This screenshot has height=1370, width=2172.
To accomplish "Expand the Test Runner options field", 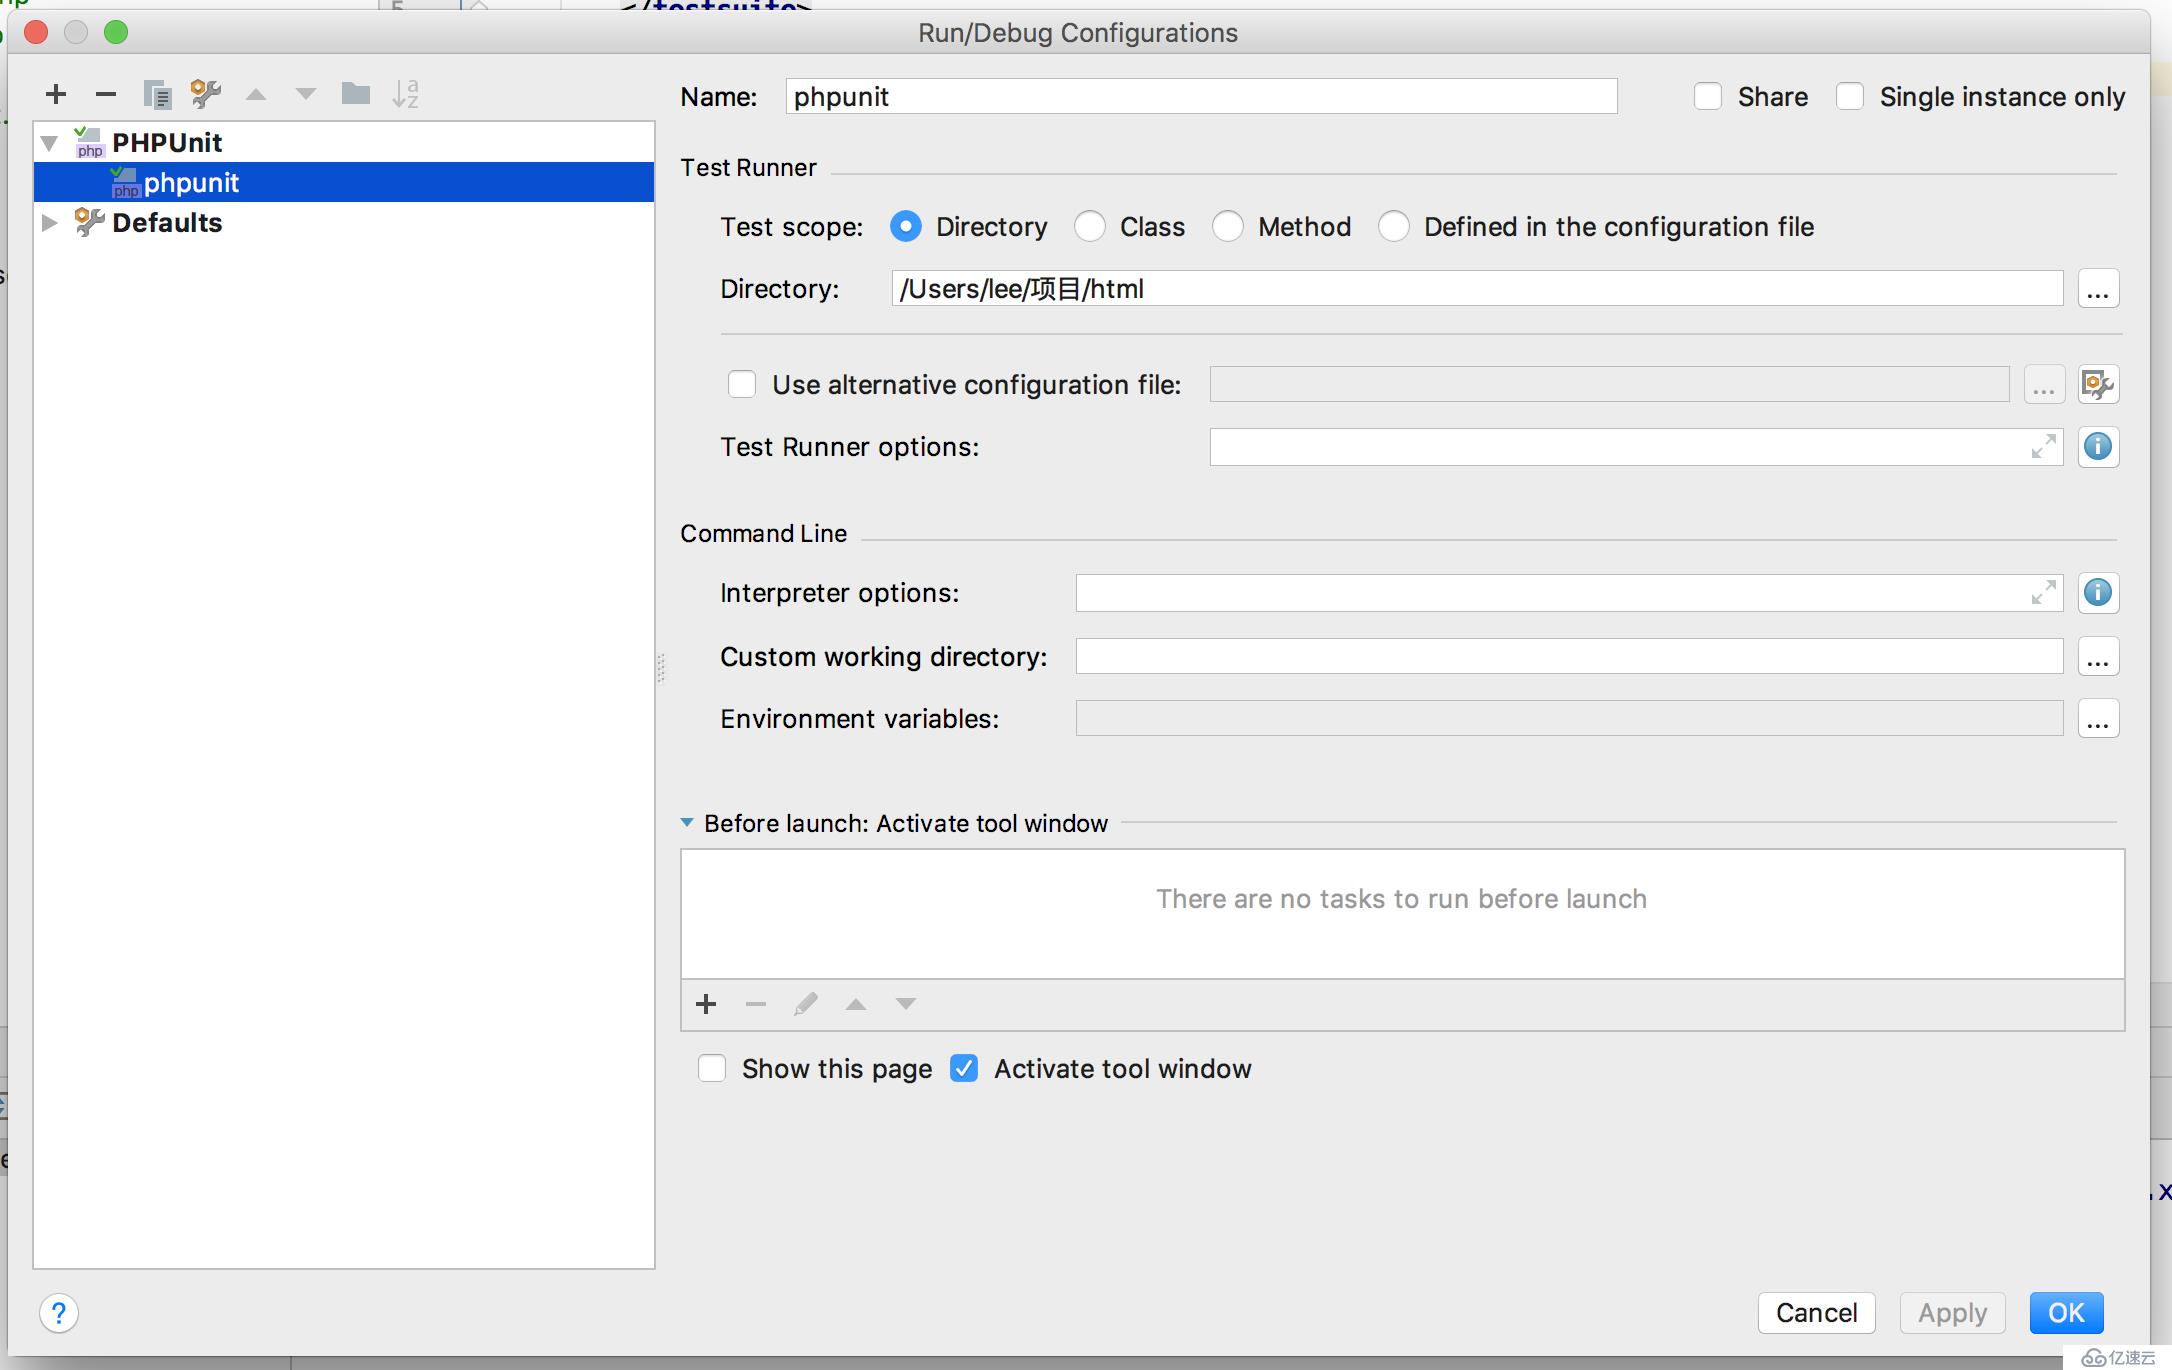I will pyautogui.click(x=2044, y=447).
